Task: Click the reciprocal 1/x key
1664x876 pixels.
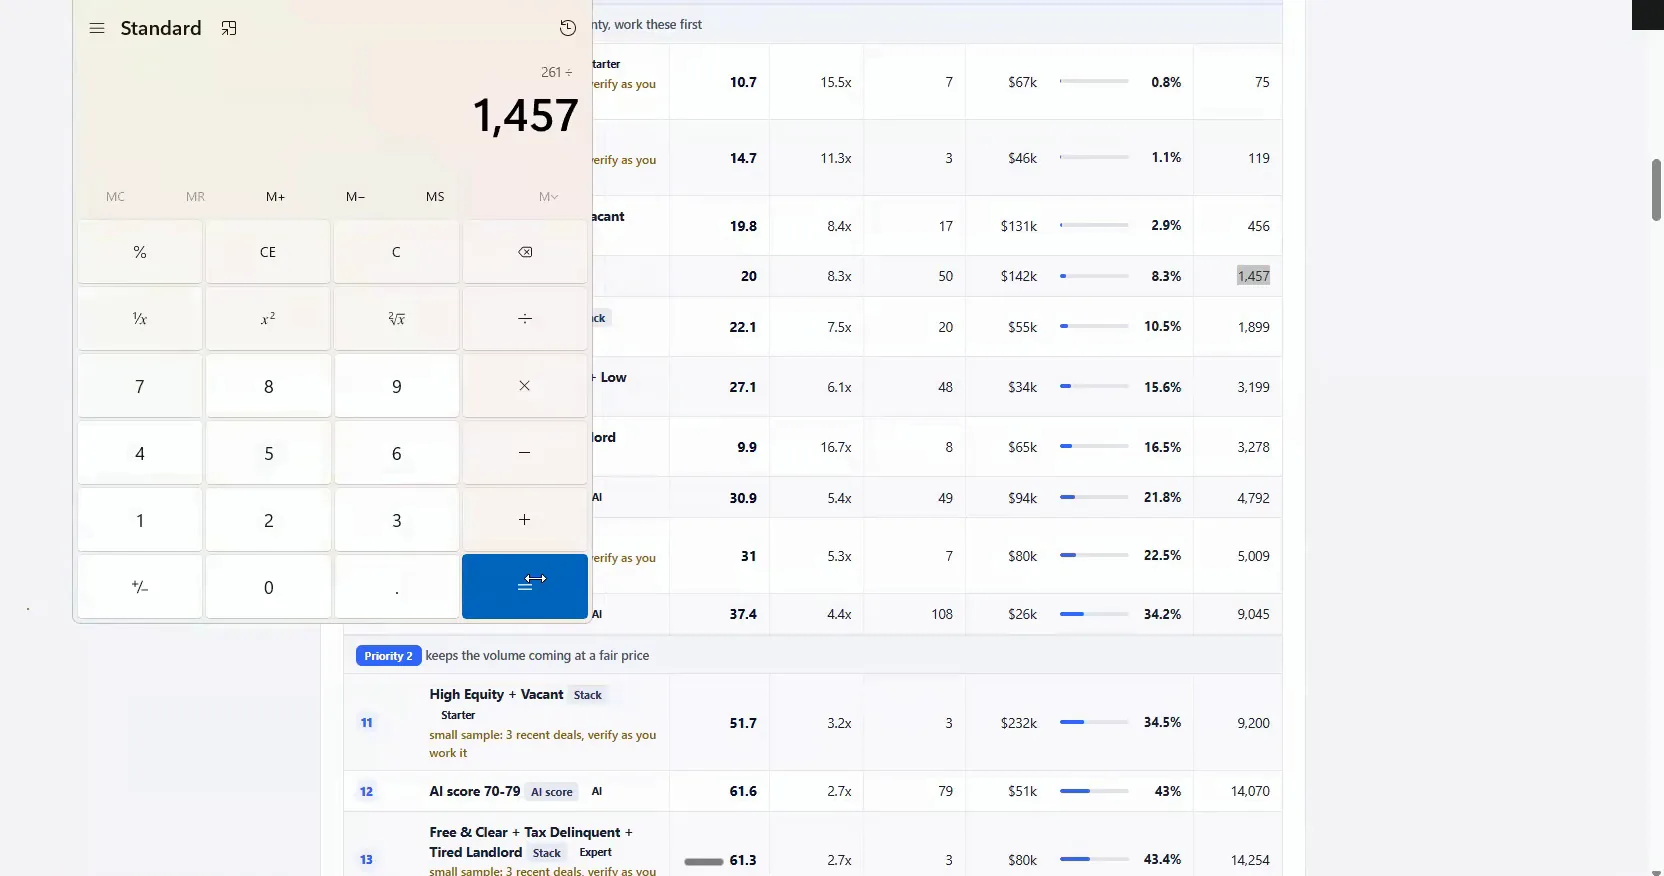Action: pyautogui.click(x=140, y=319)
